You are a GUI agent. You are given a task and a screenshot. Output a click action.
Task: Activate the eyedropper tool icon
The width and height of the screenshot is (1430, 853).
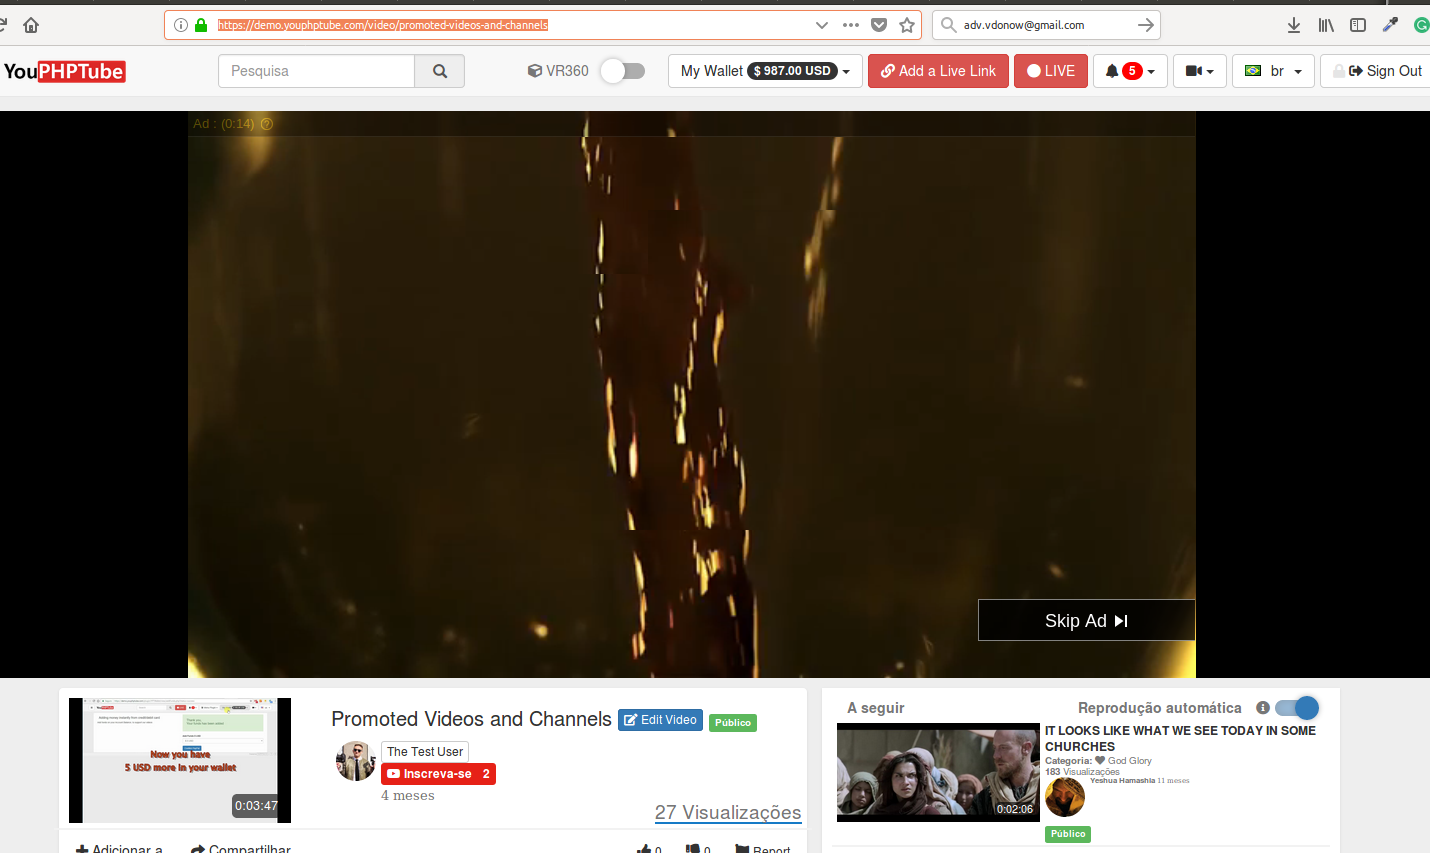(x=1390, y=25)
